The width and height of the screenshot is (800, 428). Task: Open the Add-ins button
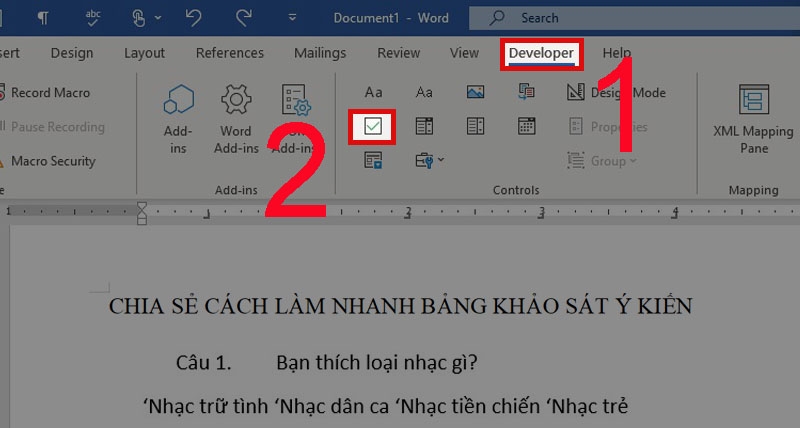pos(178,119)
